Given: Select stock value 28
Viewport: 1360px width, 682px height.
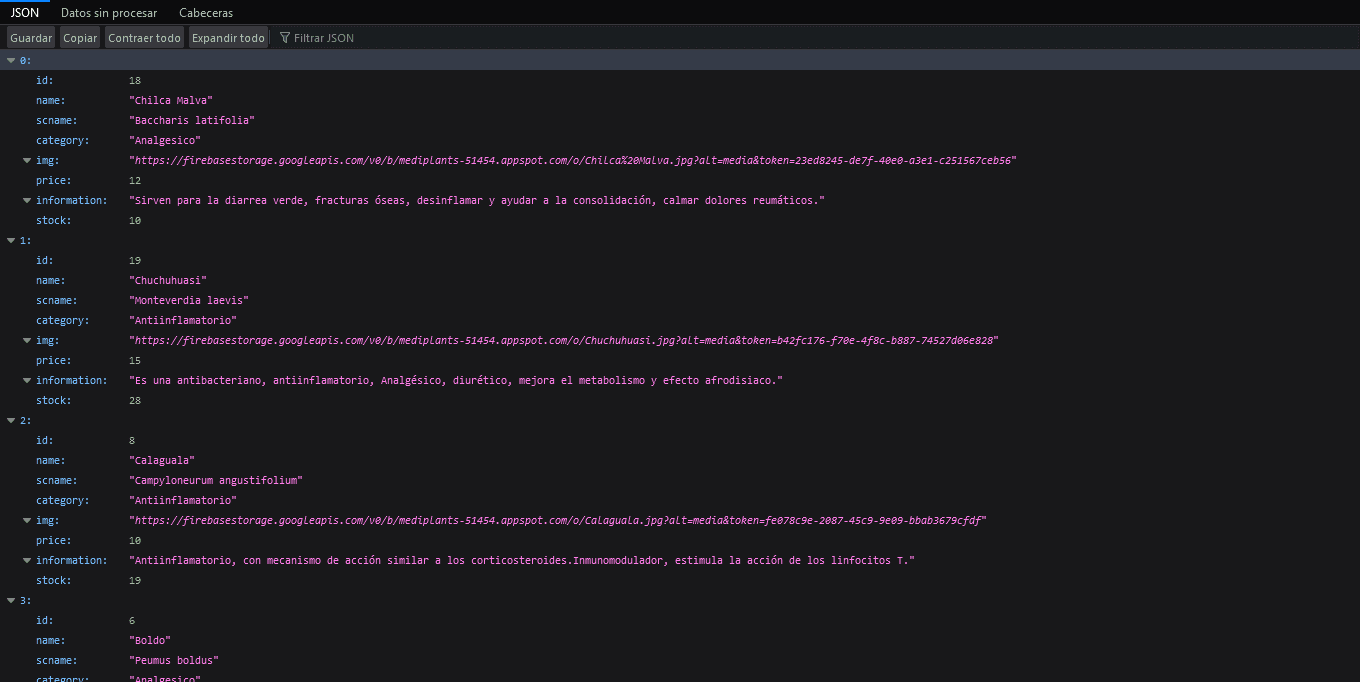Looking at the screenshot, I should pos(135,400).
